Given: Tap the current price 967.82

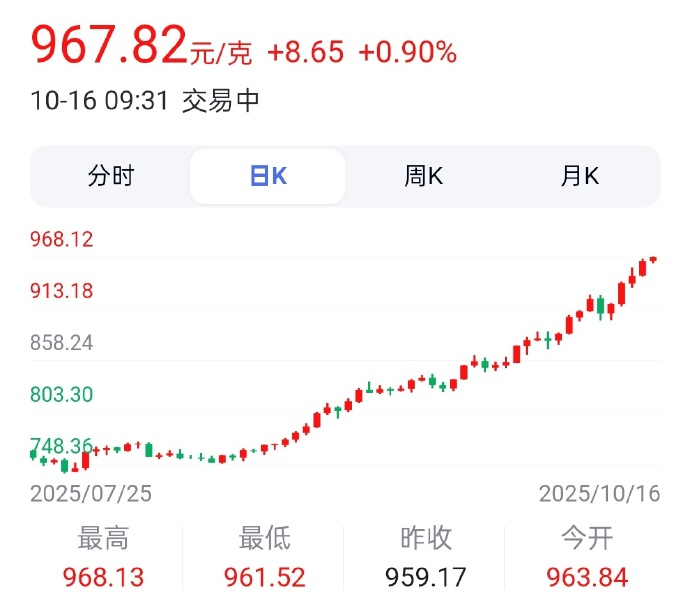Looking at the screenshot, I should [x=110, y=44].
